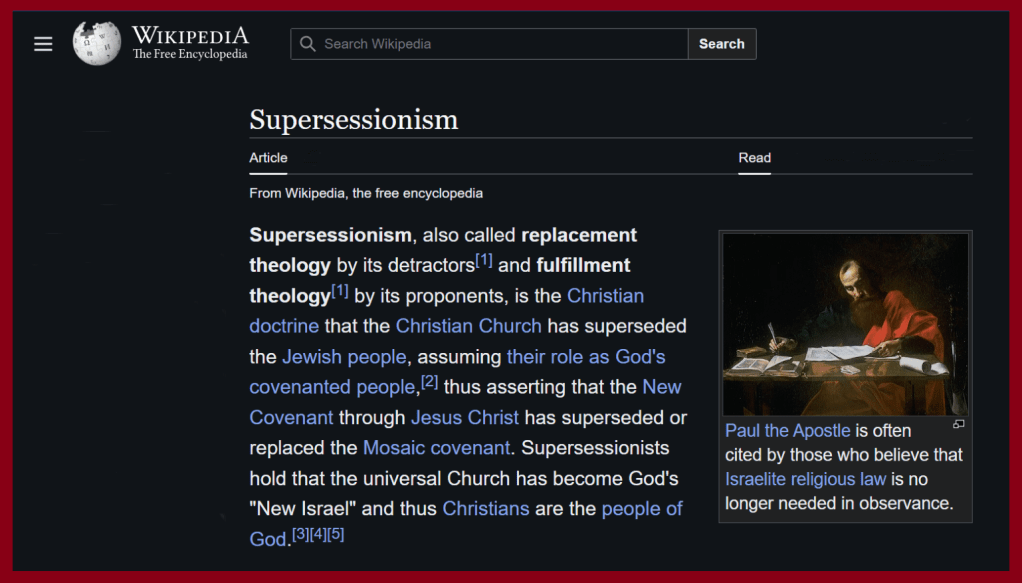Jump to citation reference [2]

click(430, 382)
